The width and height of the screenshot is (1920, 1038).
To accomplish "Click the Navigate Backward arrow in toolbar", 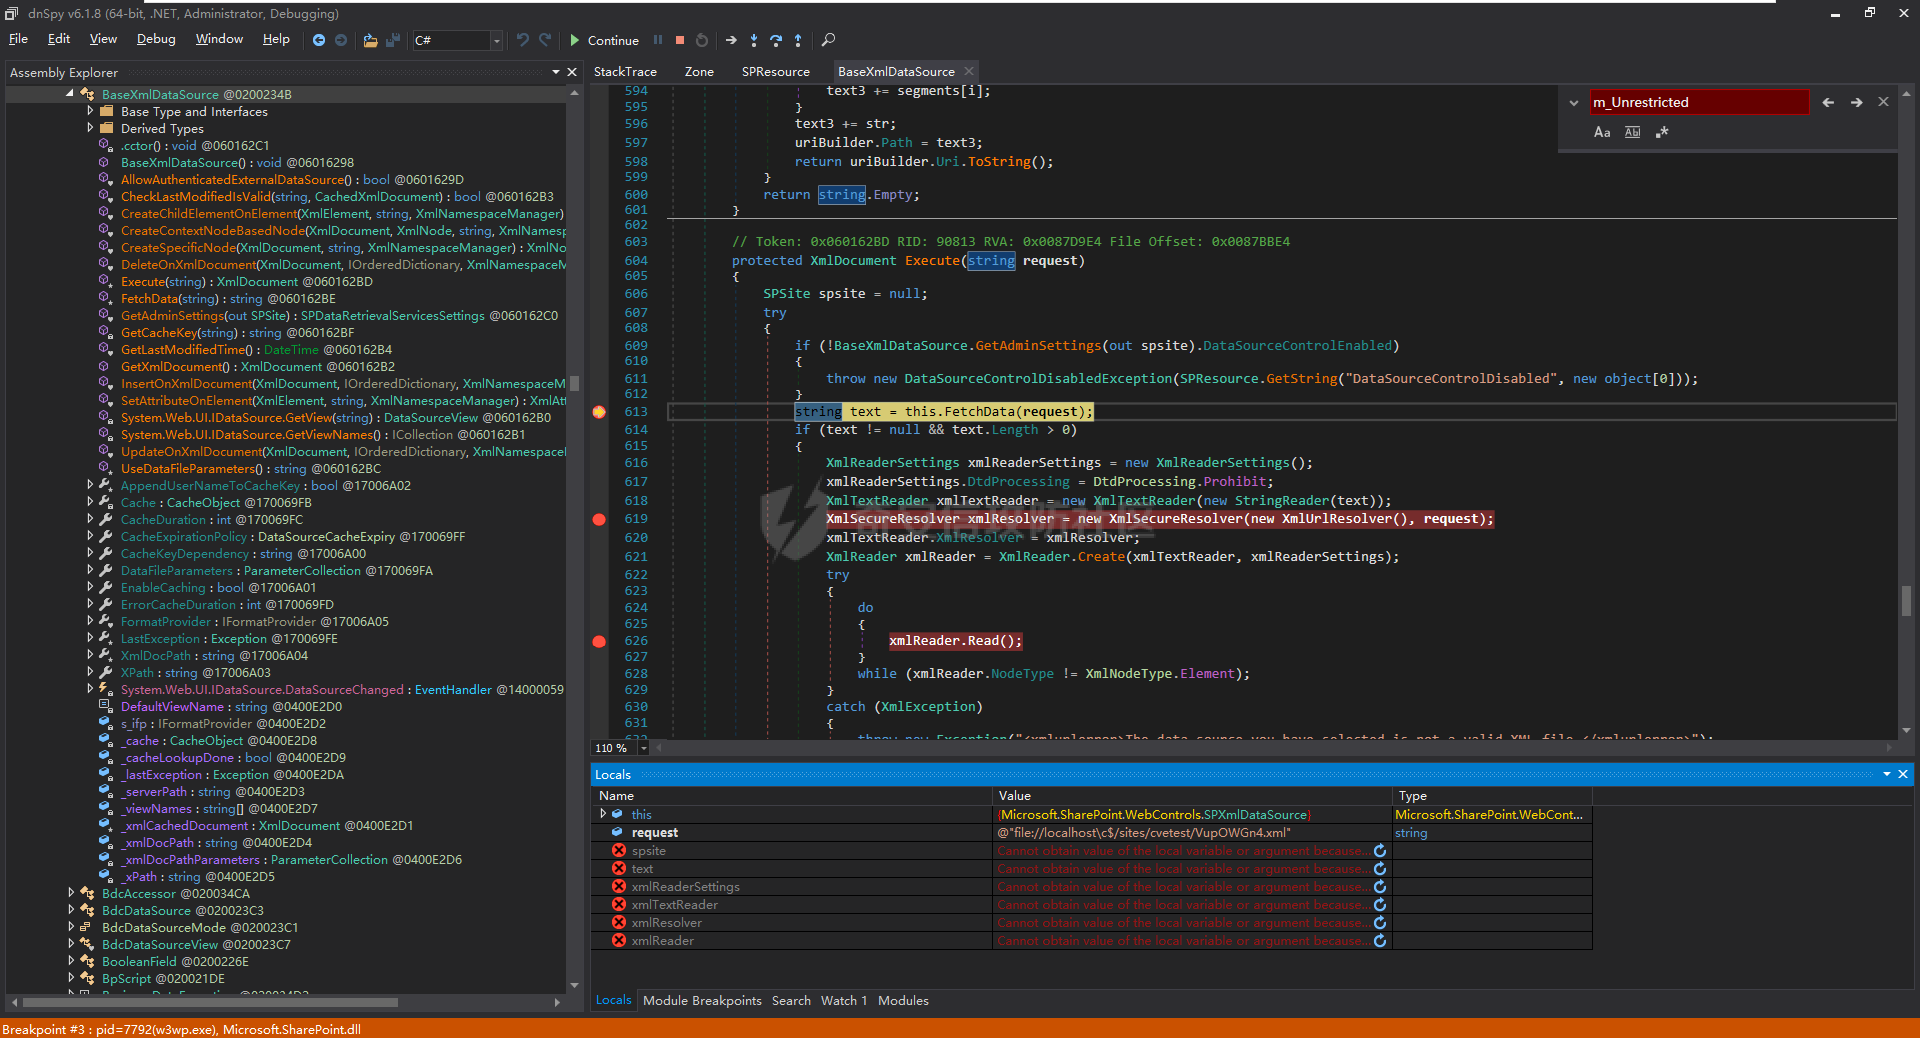I will click(319, 40).
